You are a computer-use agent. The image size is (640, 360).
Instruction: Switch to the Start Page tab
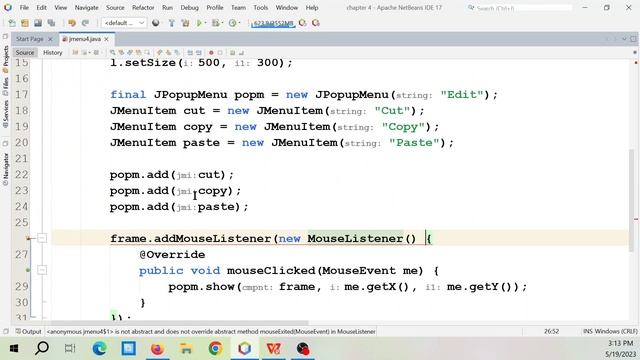(x=30, y=39)
